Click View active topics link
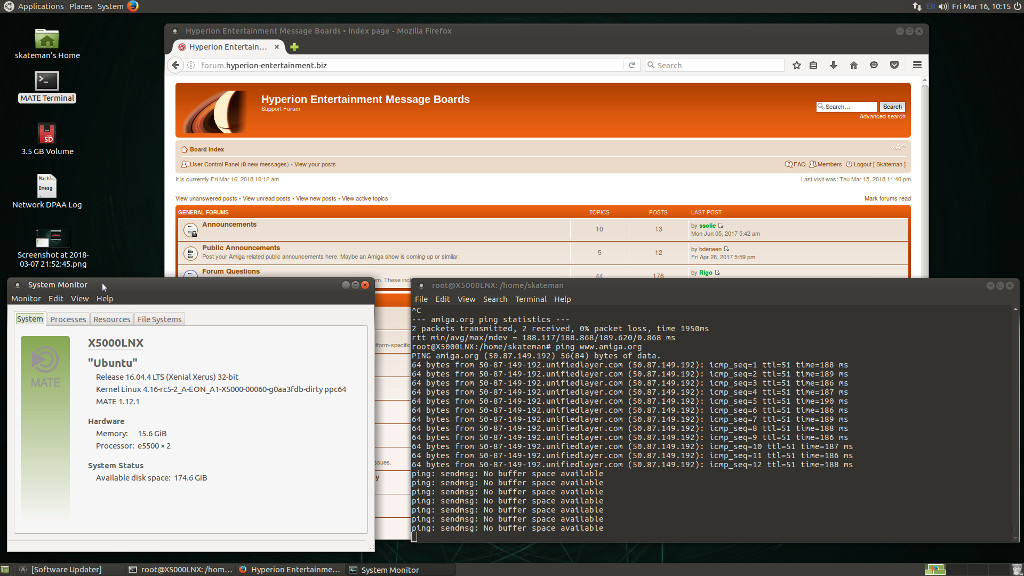Image resolution: width=1024 pixels, height=576 pixels. 365,199
